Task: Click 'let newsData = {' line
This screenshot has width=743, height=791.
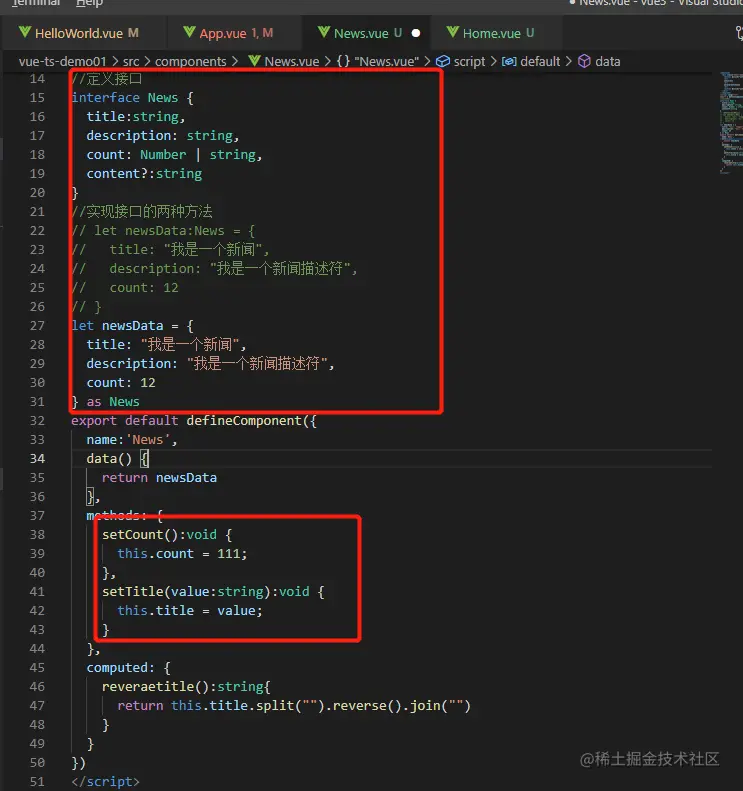Action: (x=132, y=325)
